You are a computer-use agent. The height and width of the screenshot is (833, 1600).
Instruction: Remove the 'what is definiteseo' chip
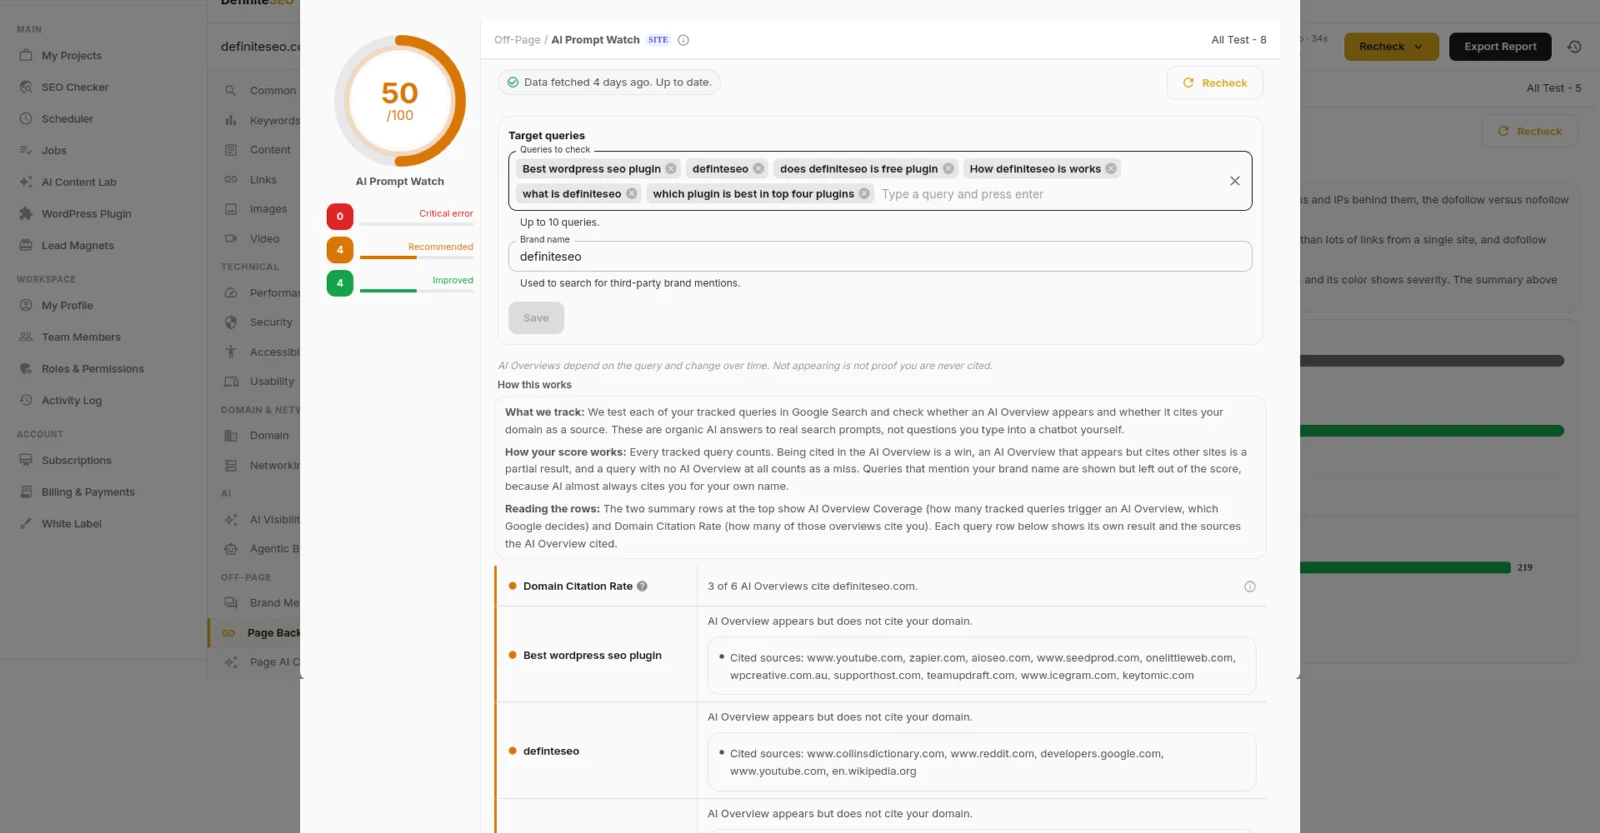[631, 194]
